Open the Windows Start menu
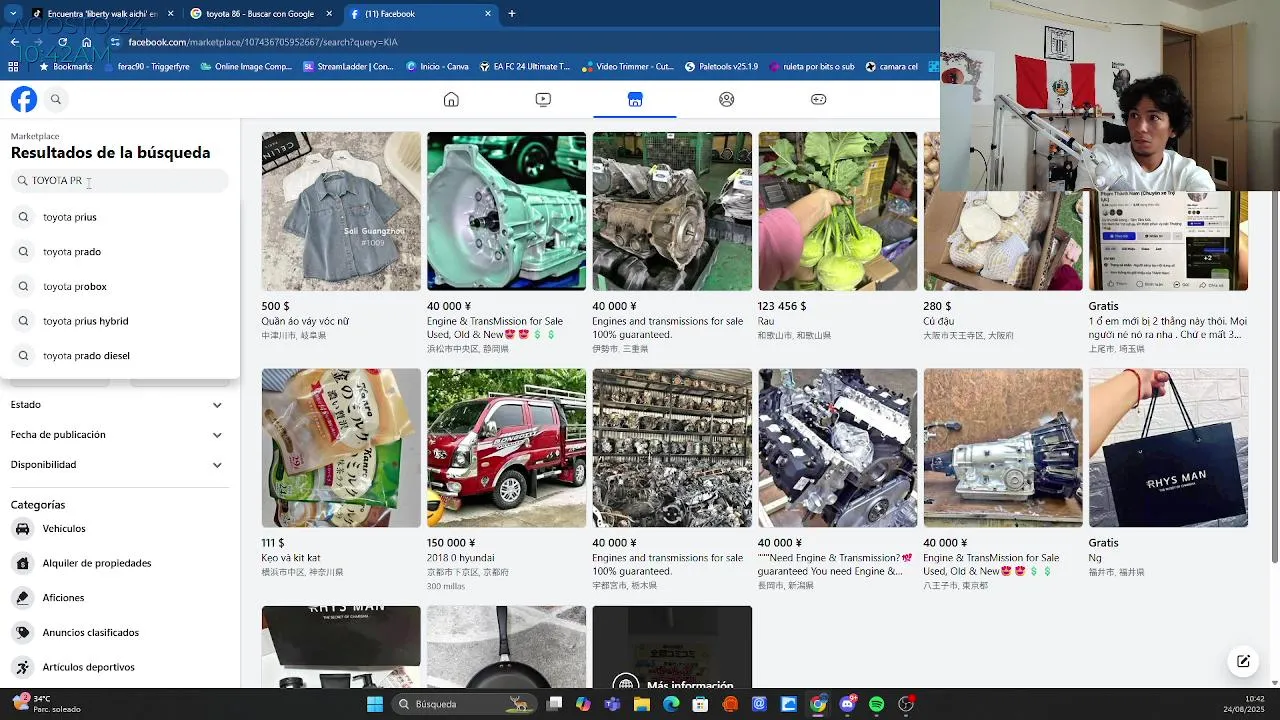 pos(375,704)
